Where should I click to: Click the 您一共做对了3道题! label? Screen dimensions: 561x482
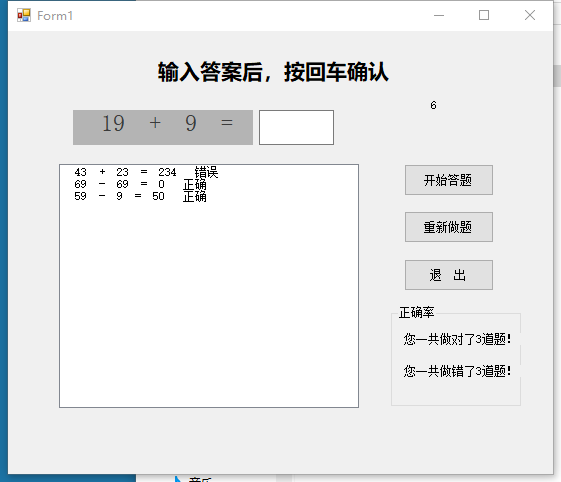pos(457,339)
